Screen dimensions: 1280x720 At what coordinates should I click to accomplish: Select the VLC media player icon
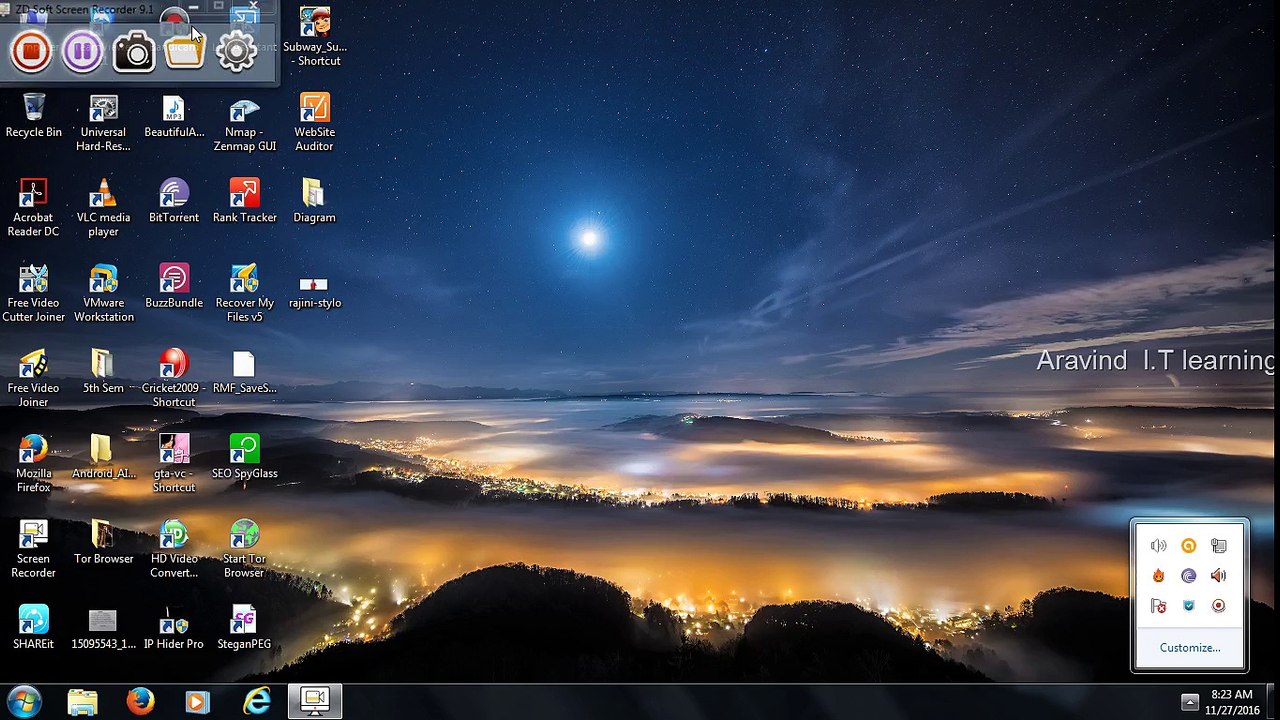pos(103,209)
